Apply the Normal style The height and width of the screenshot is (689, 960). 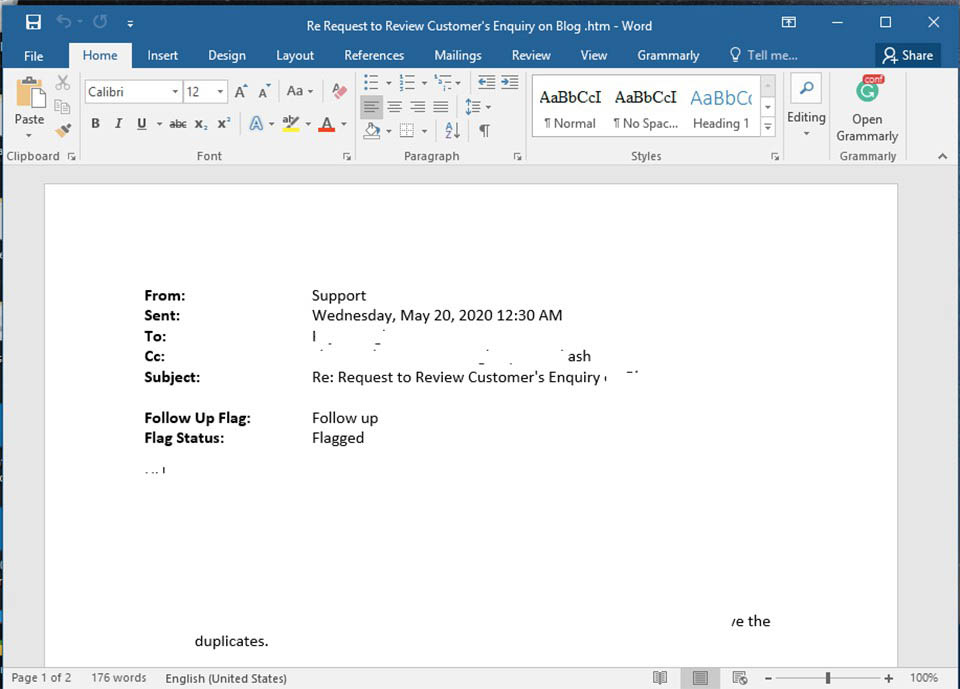click(x=570, y=108)
